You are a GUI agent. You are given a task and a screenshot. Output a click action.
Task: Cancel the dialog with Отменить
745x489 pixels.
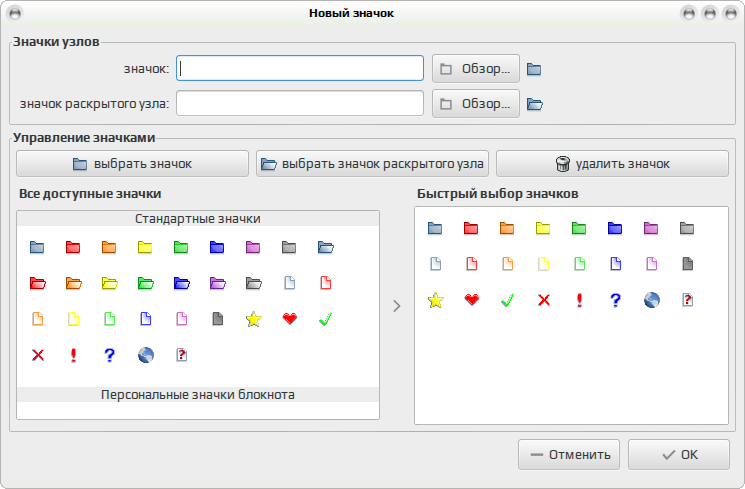click(569, 455)
